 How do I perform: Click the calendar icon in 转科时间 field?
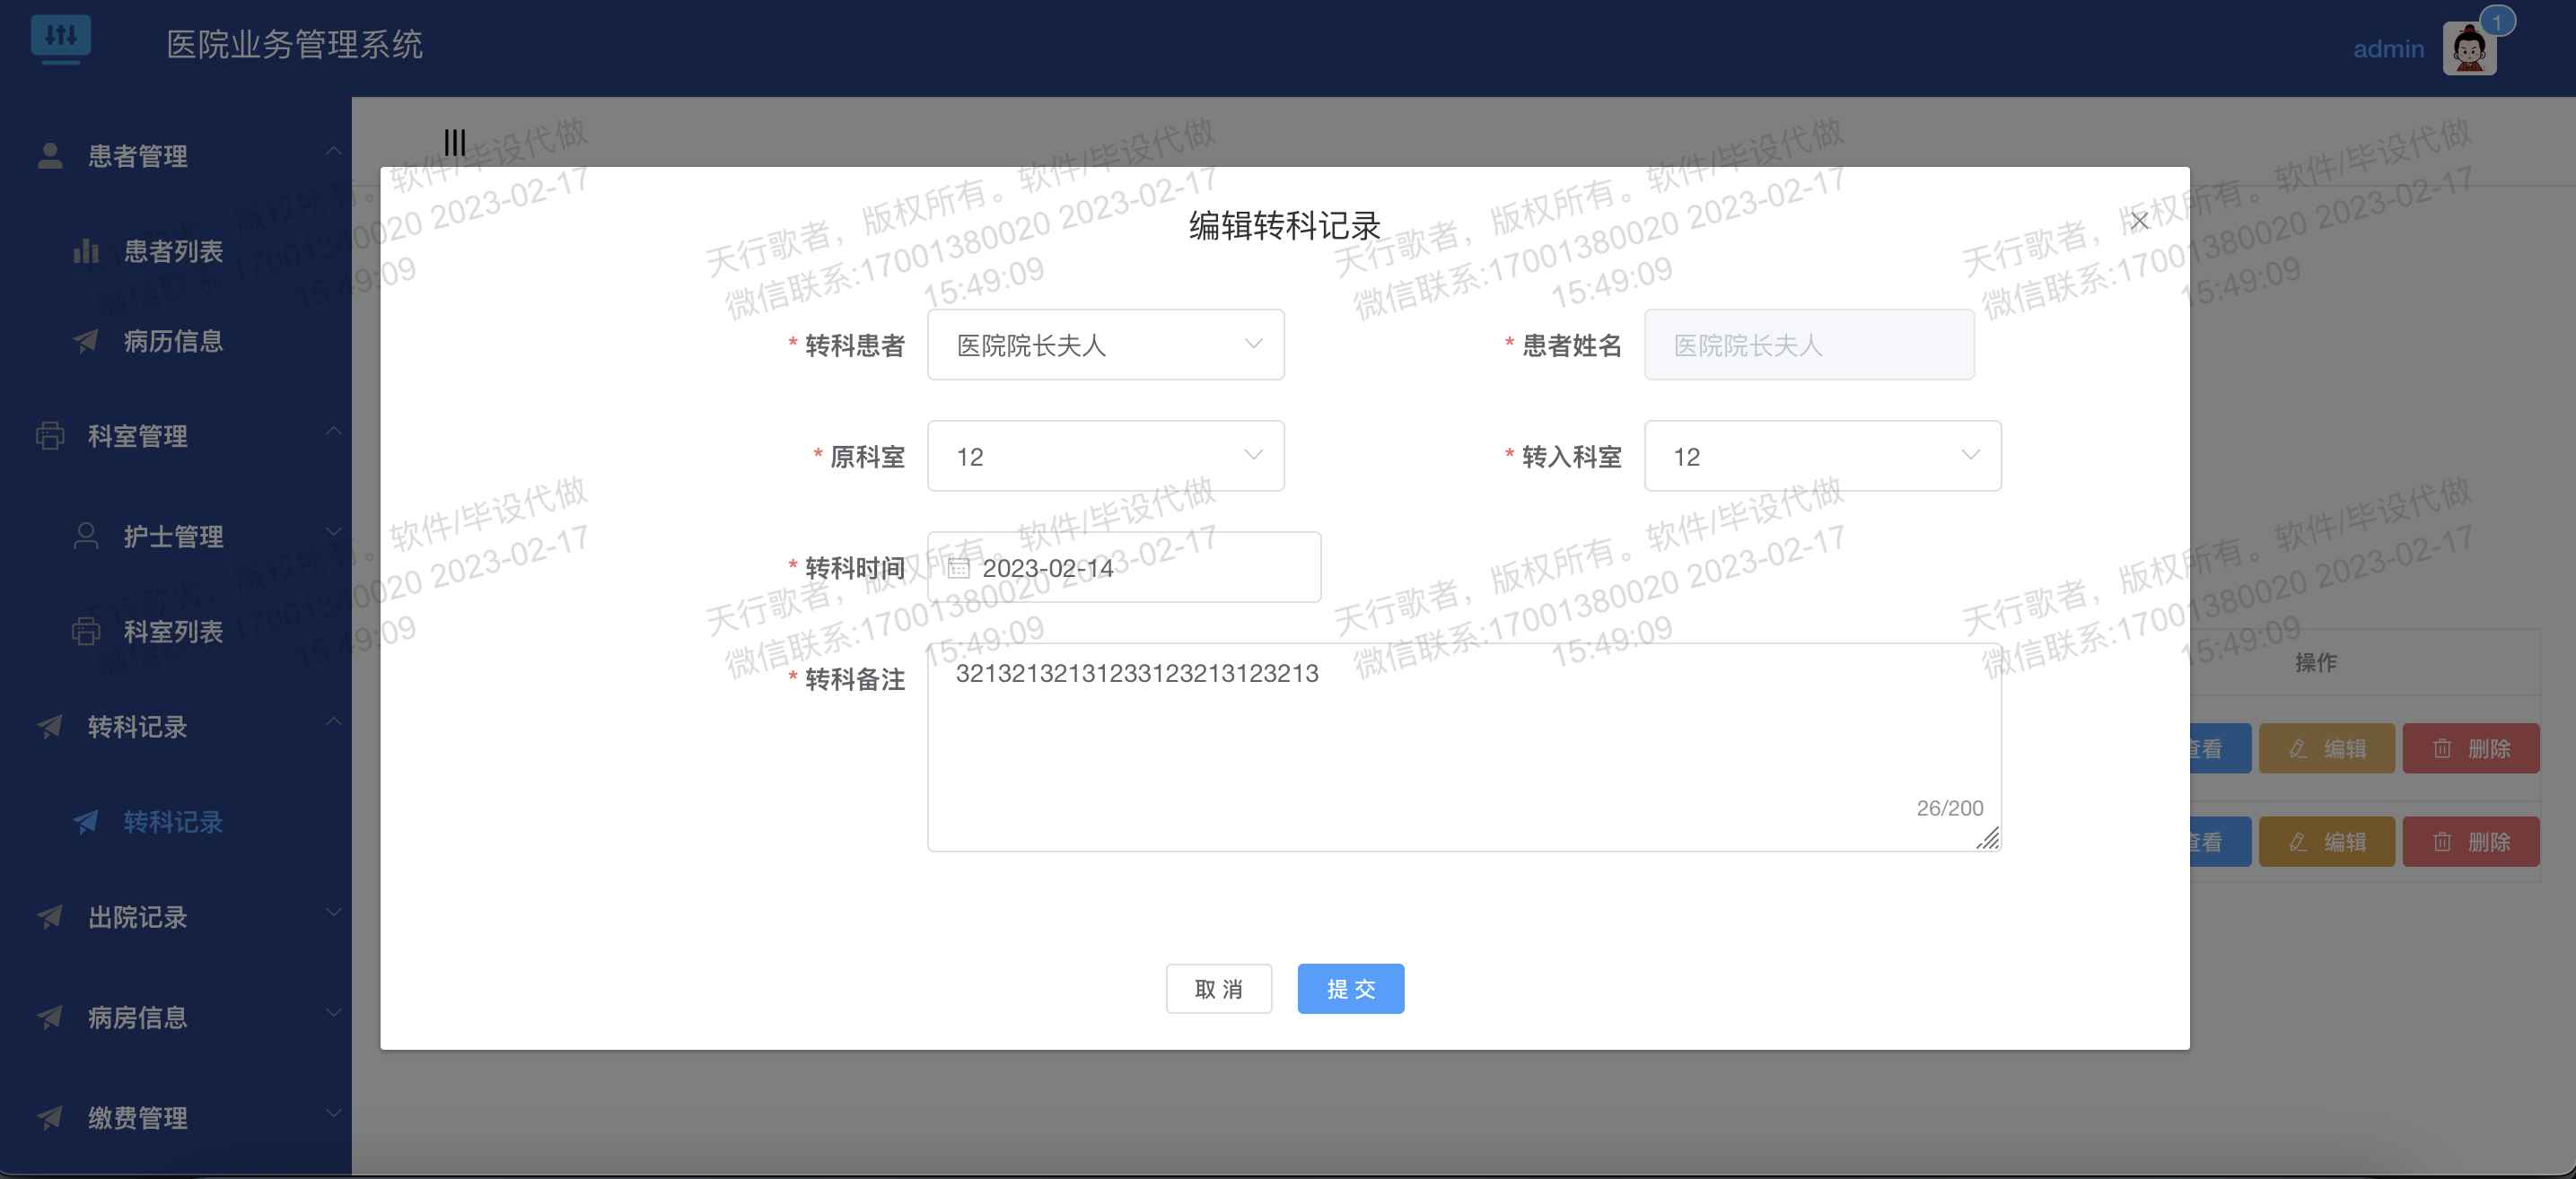pos(959,567)
